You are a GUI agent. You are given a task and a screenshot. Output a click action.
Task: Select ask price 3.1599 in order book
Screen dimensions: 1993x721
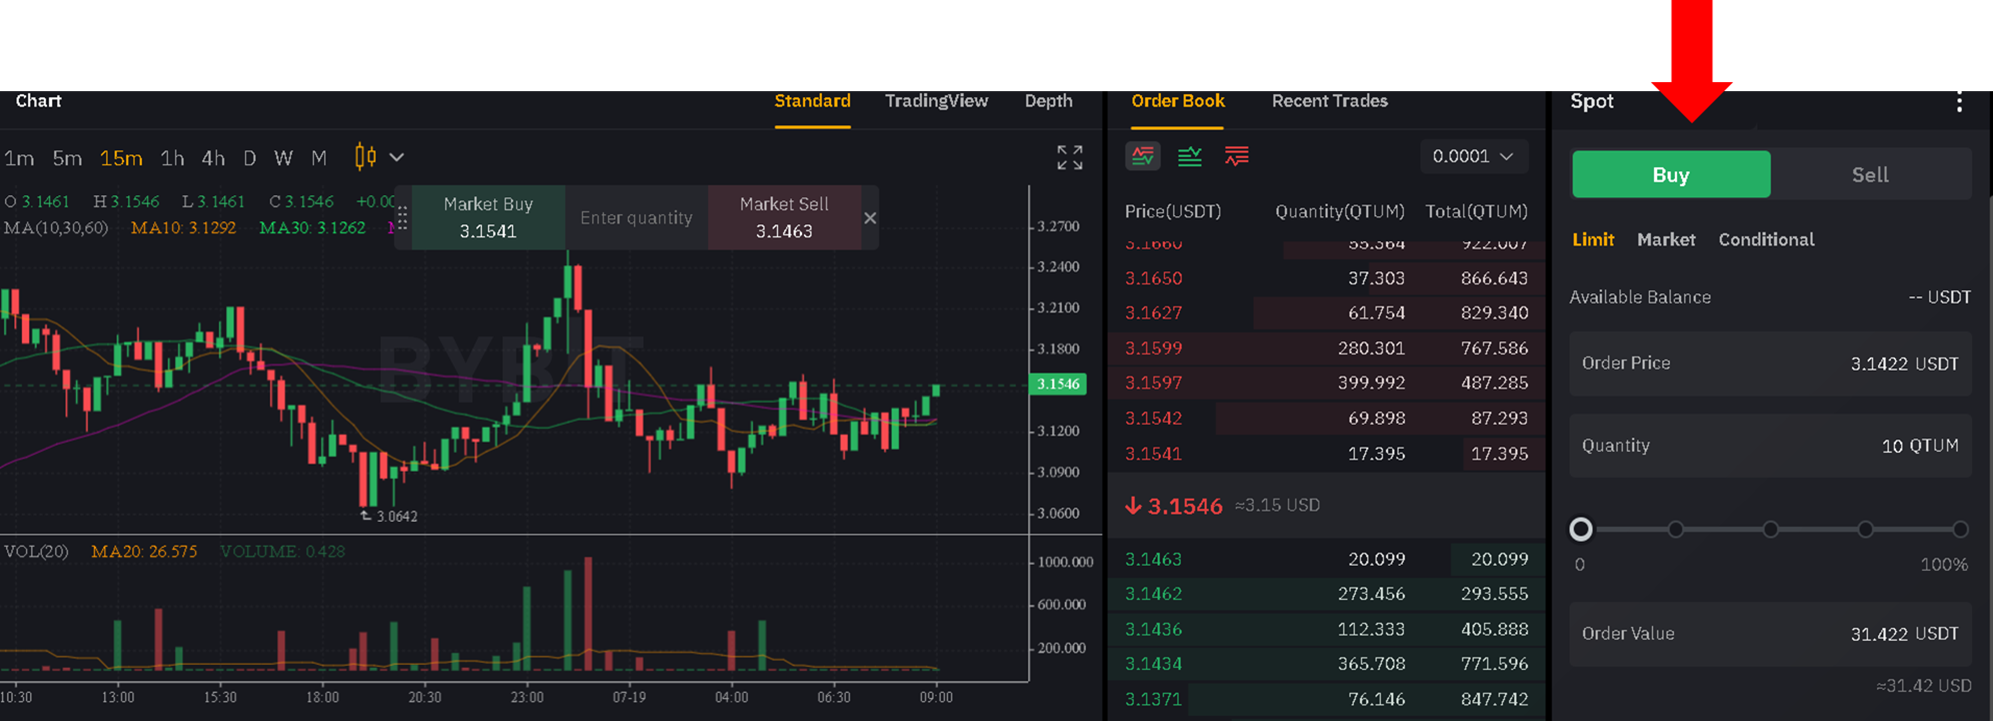pyautogui.click(x=1153, y=348)
